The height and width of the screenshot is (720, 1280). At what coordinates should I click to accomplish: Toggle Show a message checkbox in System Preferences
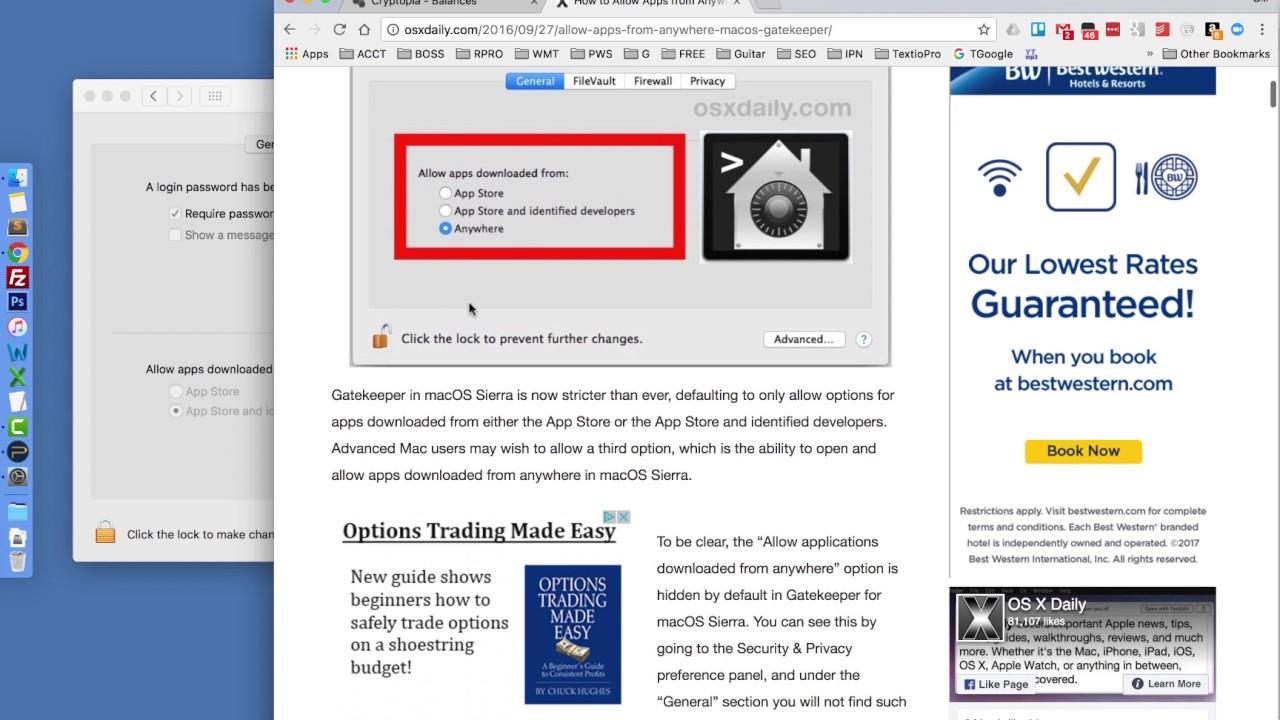click(175, 235)
